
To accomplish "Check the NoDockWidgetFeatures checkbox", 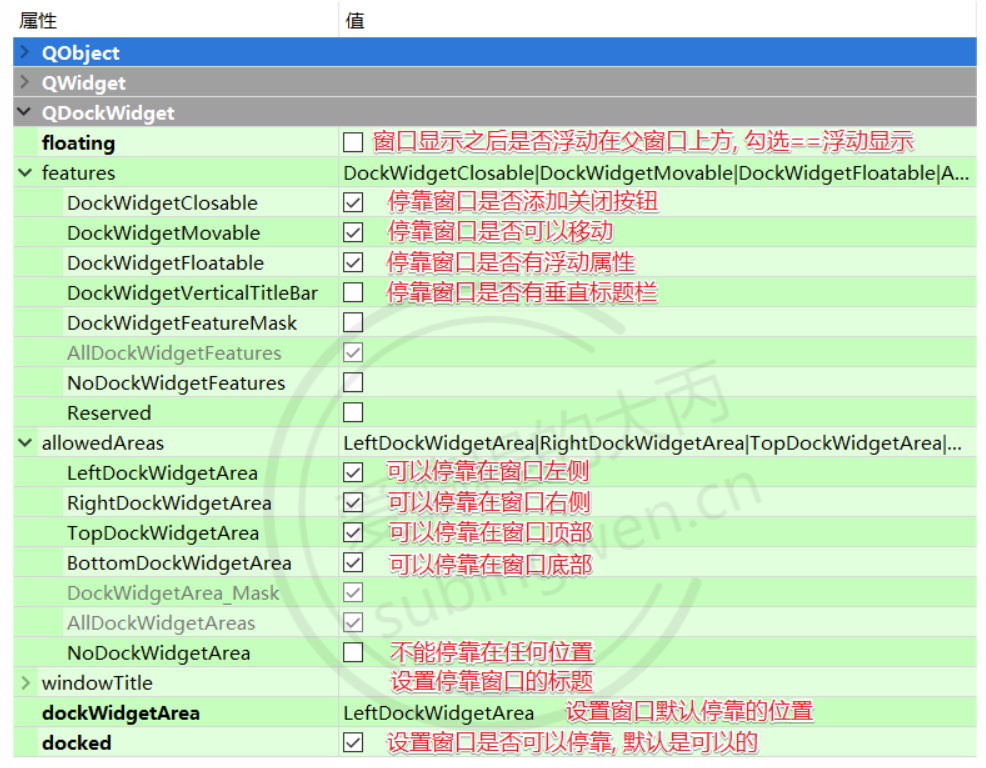I will click(x=353, y=383).
